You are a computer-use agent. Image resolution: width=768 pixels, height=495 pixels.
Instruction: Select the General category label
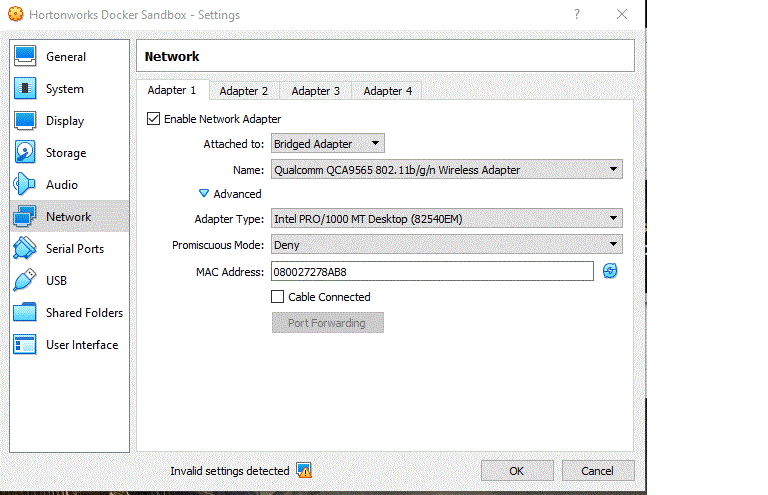tap(66, 57)
